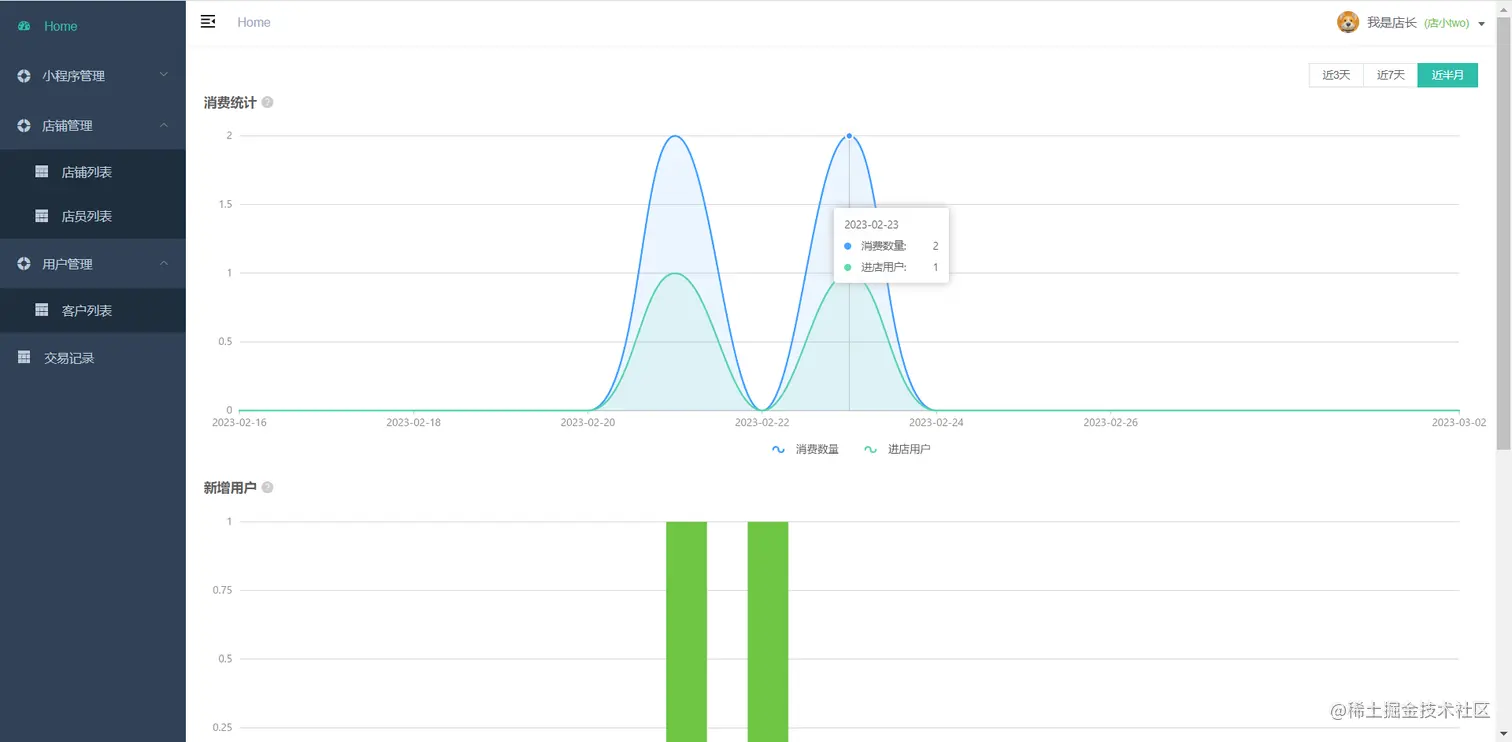The height and width of the screenshot is (742, 1512).
Task: Select the 近7天 range button
Action: (x=1390, y=75)
